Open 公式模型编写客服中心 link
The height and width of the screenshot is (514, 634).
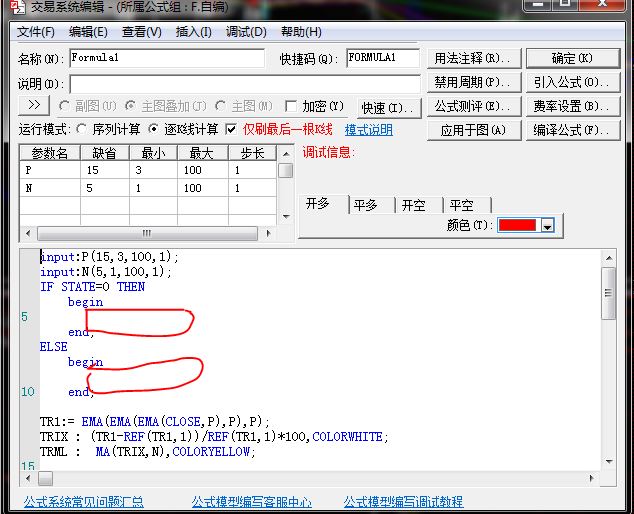click(251, 502)
